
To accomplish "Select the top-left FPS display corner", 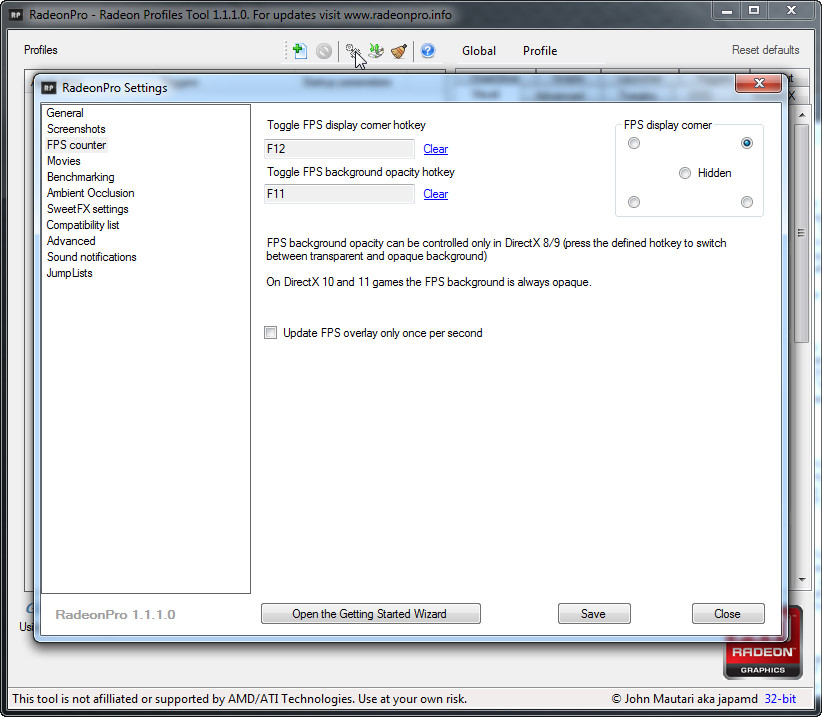I will pyautogui.click(x=634, y=143).
